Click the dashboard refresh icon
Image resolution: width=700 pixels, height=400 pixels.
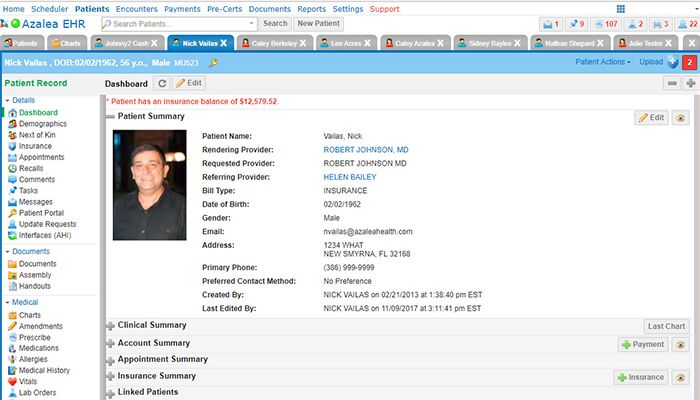(162, 83)
